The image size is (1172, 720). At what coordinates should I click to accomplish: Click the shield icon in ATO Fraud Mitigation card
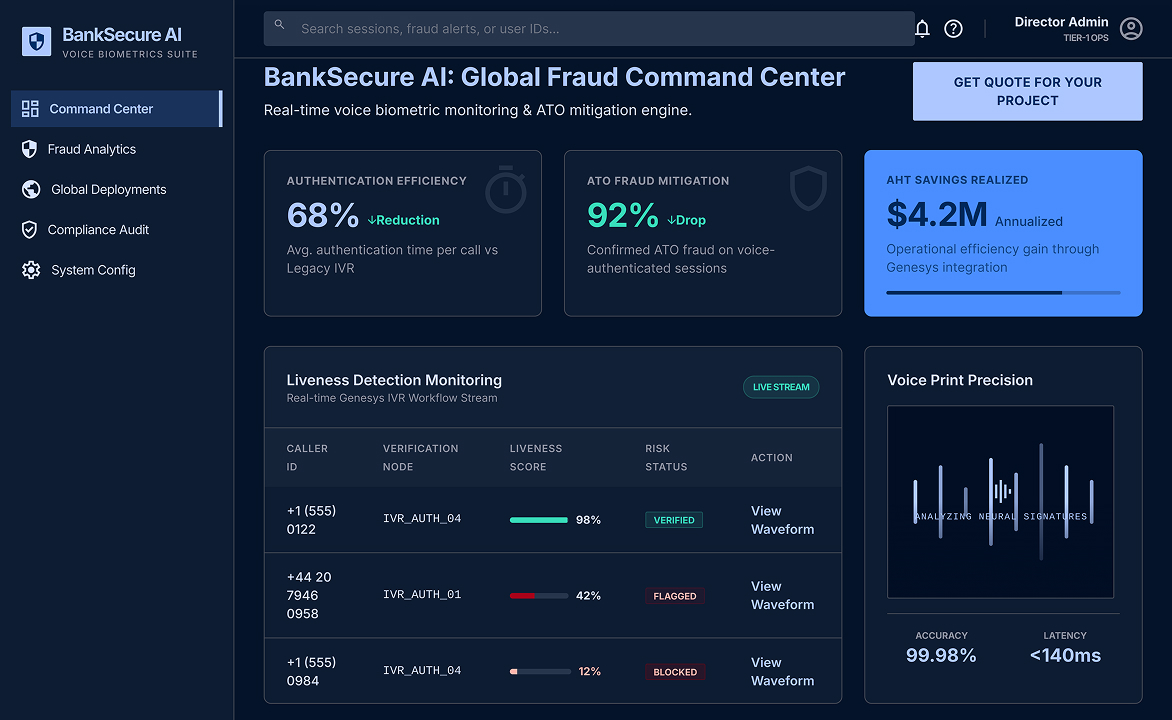(x=808, y=188)
